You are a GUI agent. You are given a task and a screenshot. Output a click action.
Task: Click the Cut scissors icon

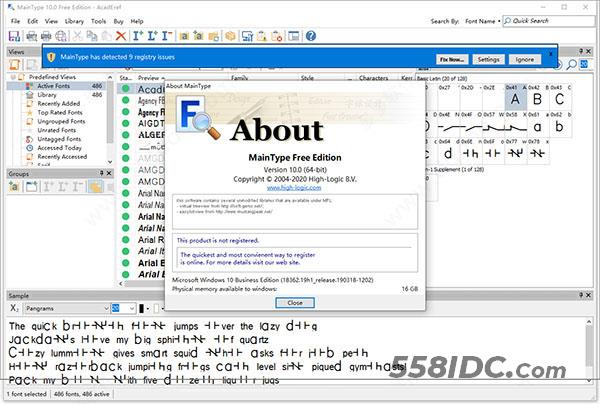77,36
